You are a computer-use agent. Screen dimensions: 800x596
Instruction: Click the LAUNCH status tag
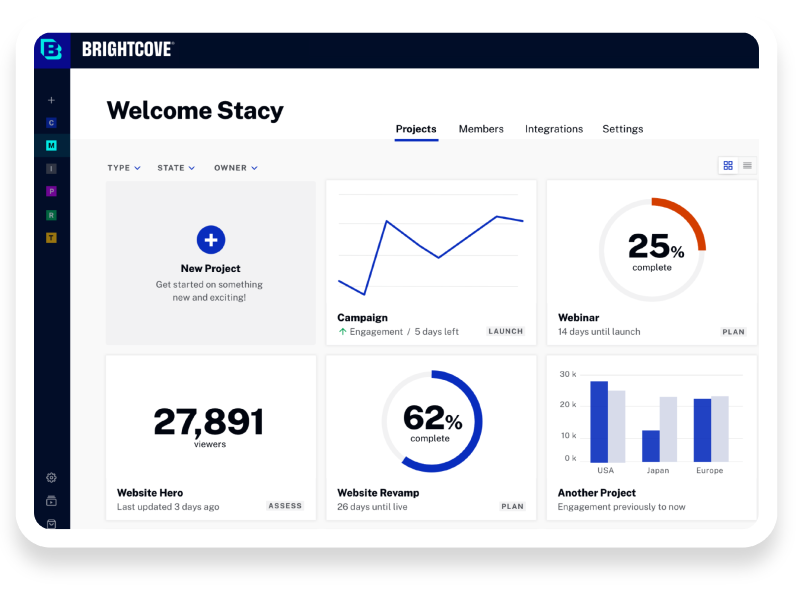506,331
